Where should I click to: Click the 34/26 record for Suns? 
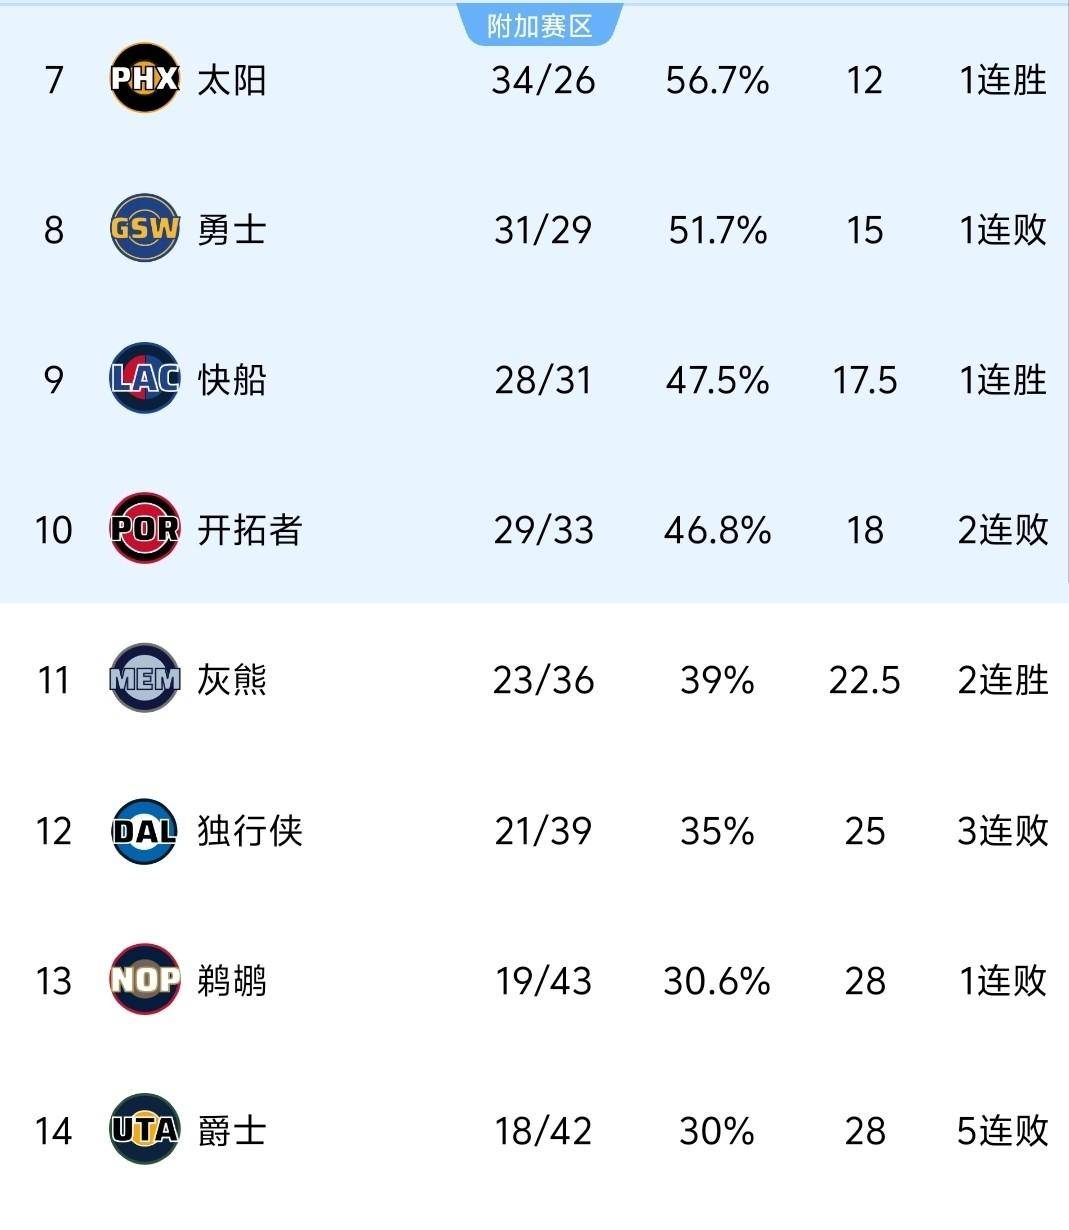[543, 80]
